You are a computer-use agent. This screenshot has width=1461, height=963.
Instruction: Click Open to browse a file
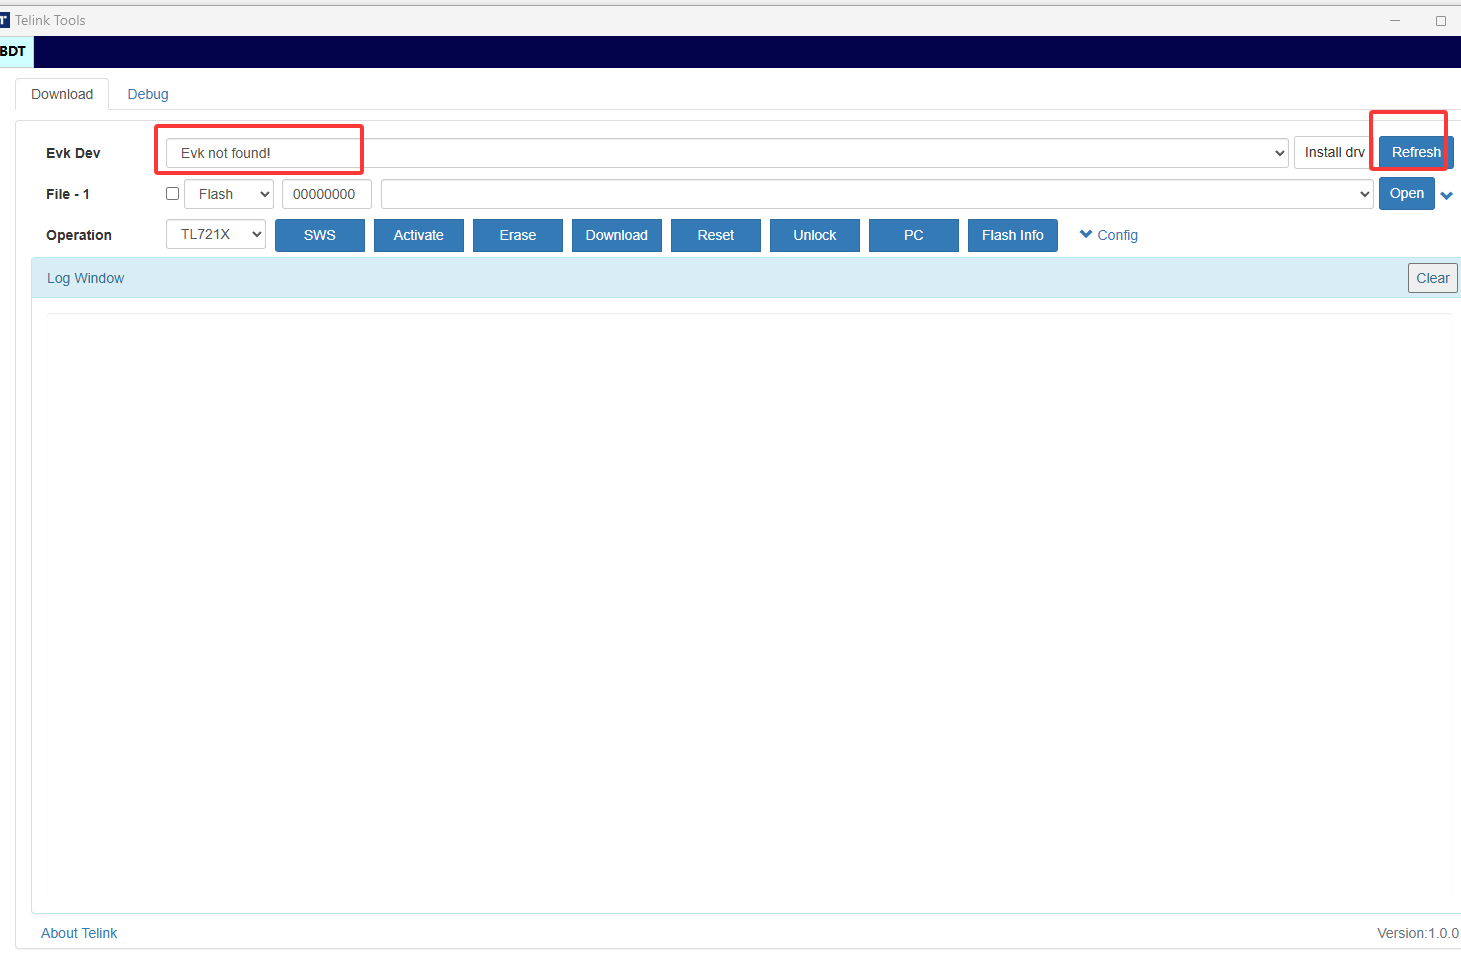tap(1407, 193)
